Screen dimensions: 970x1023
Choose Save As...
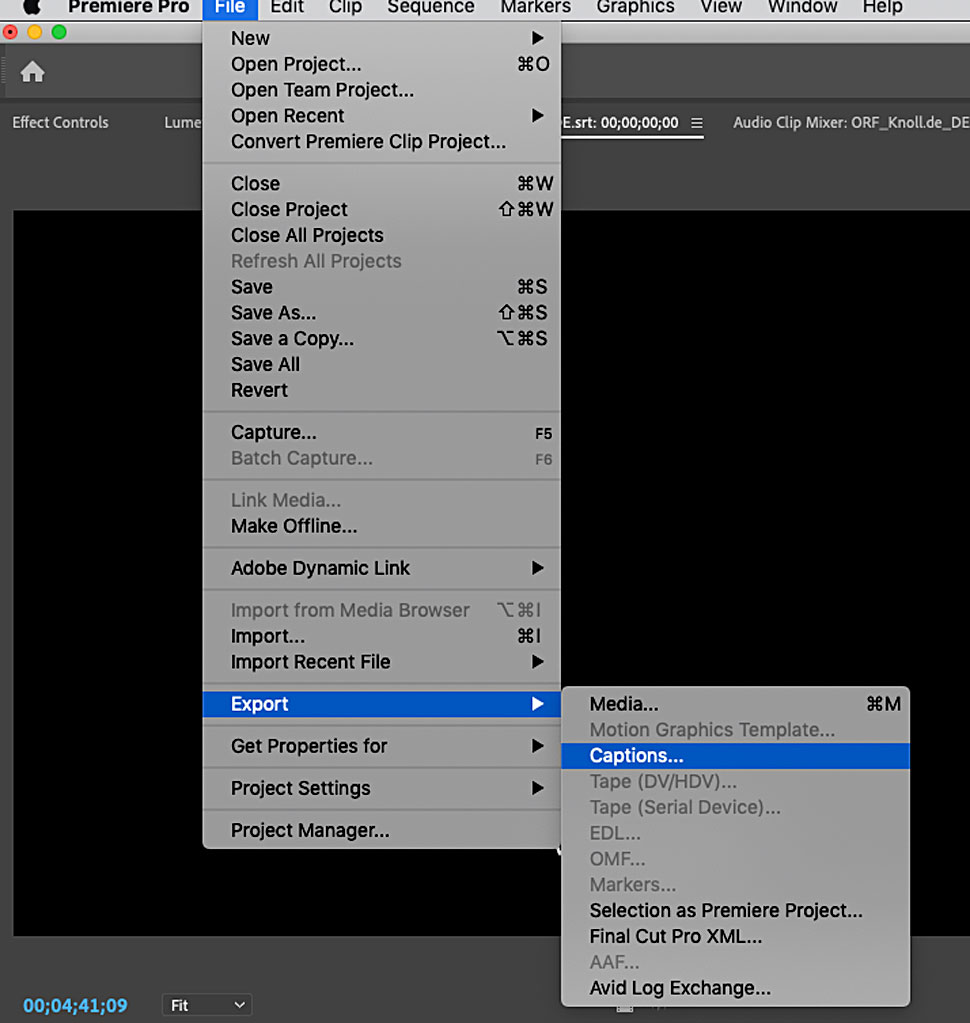click(x=382, y=313)
